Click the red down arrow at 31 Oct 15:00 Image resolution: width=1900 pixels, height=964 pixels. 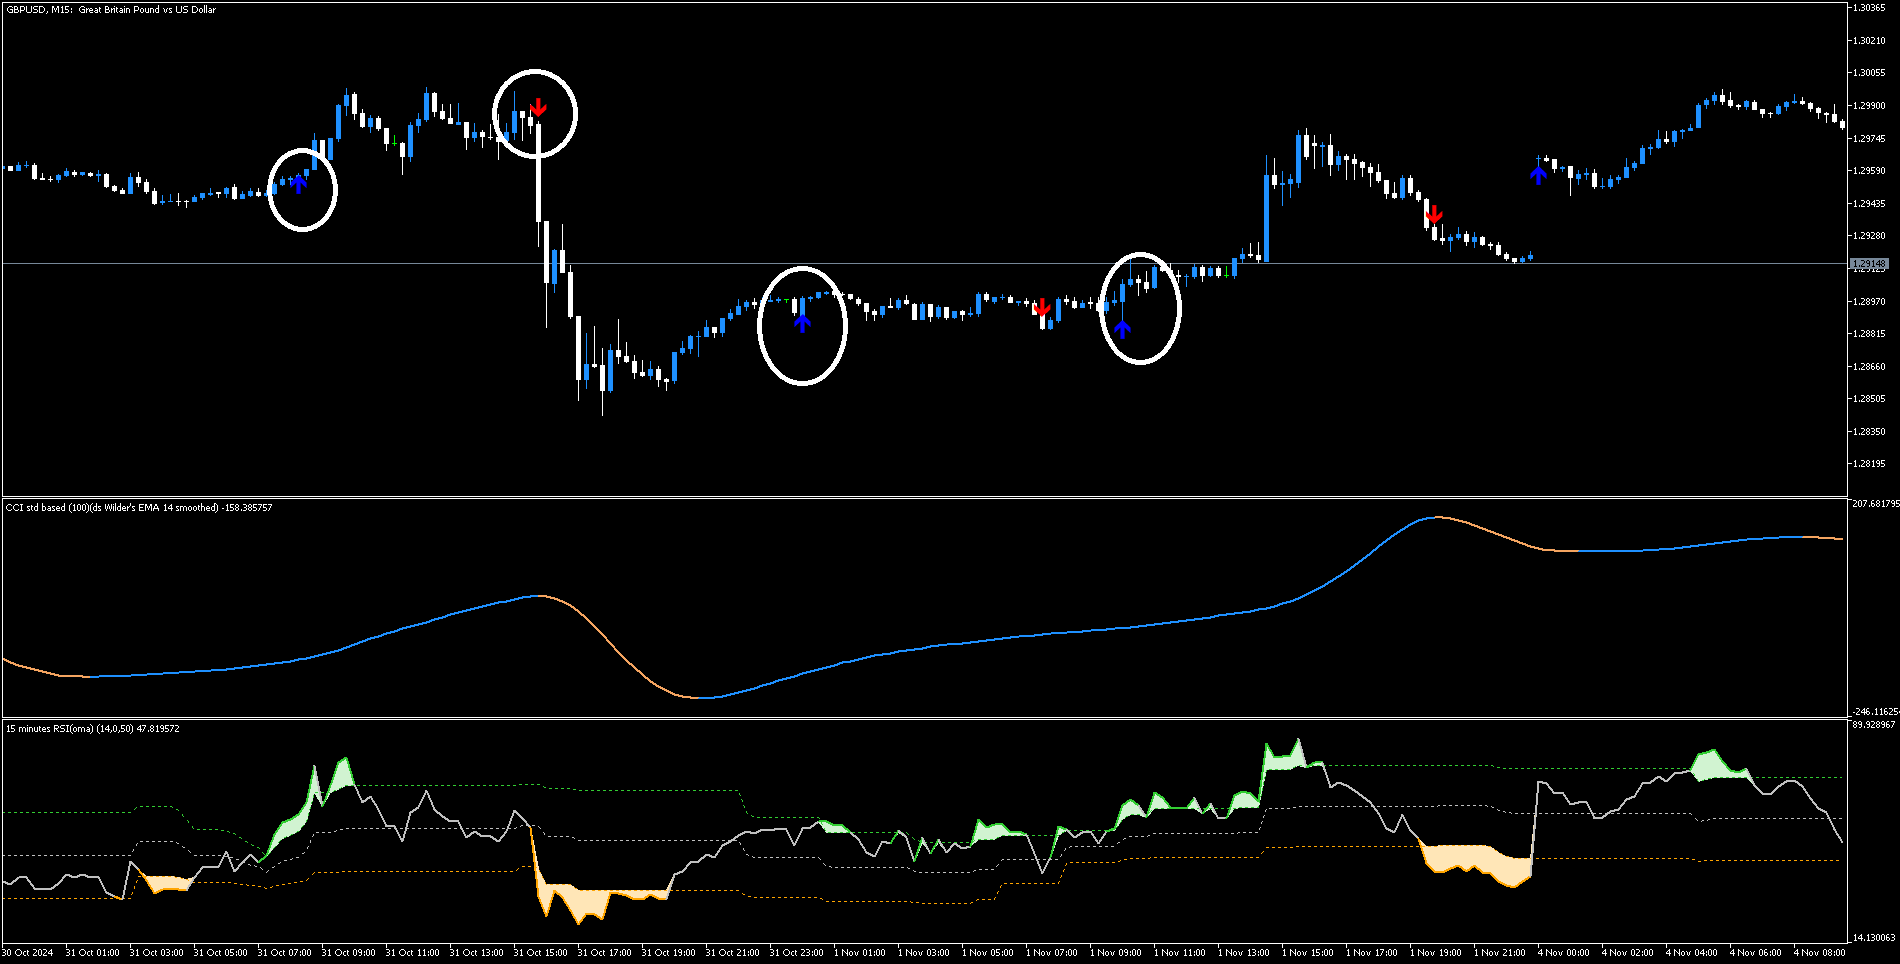coord(538,107)
